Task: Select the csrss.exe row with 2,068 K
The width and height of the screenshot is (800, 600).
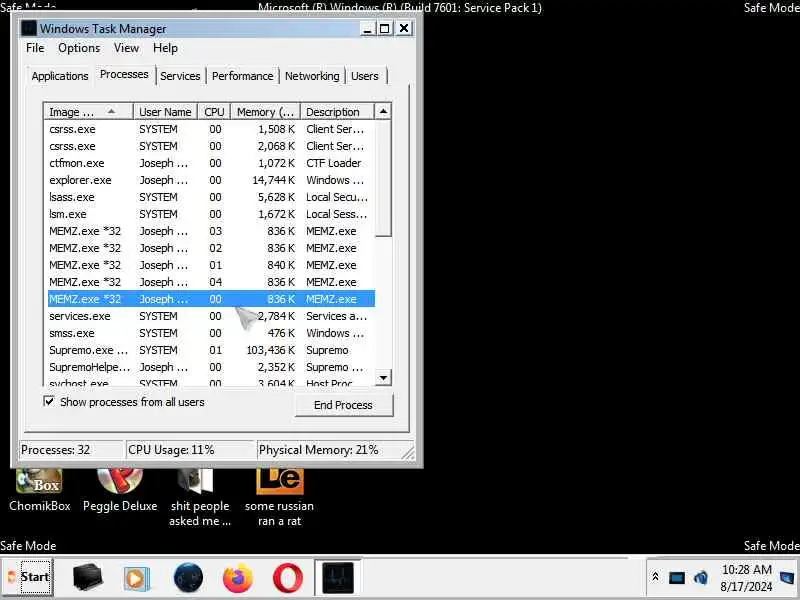Action: tap(211, 146)
